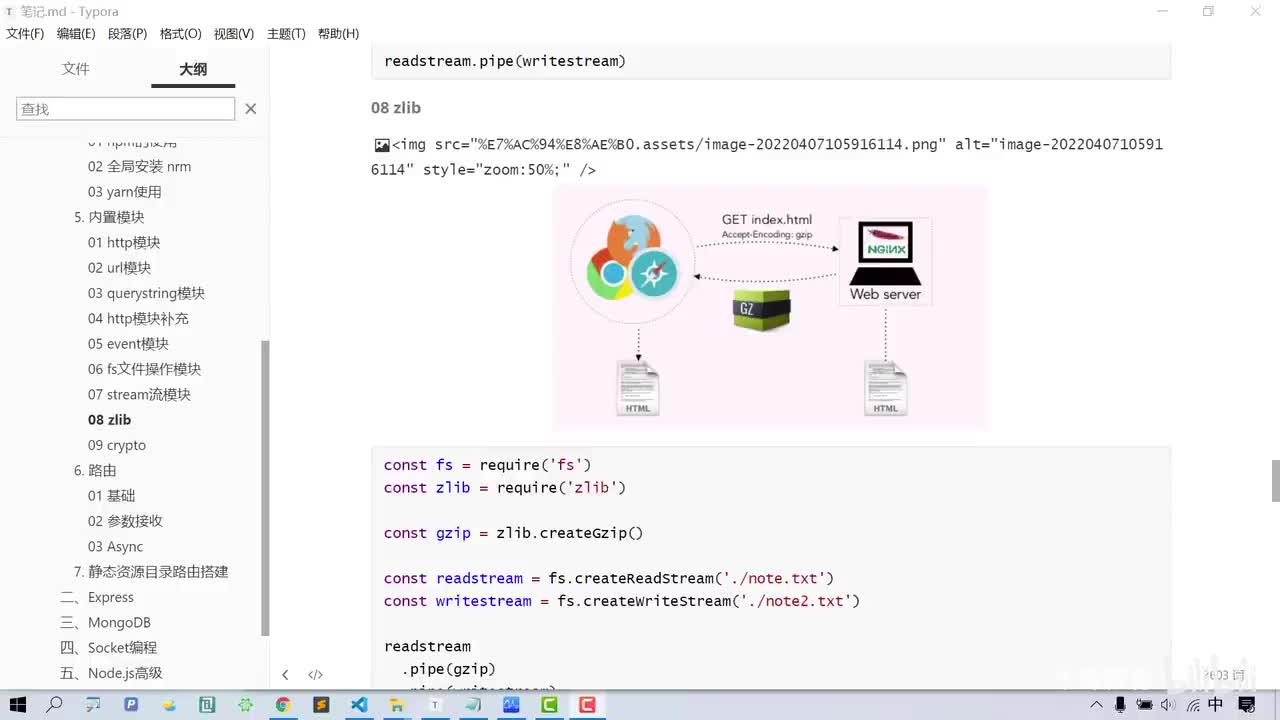
Task: Open the 视图(V) menu
Action: [x=234, y=34]
